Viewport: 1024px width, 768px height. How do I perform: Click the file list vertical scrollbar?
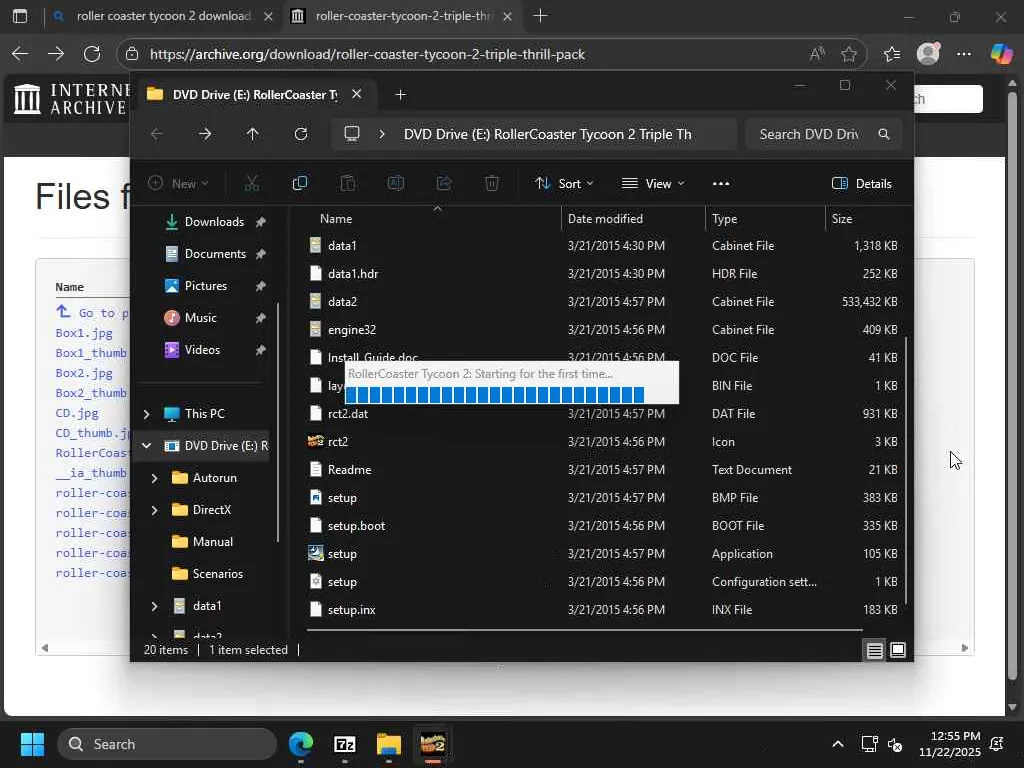tap(906, 470)
